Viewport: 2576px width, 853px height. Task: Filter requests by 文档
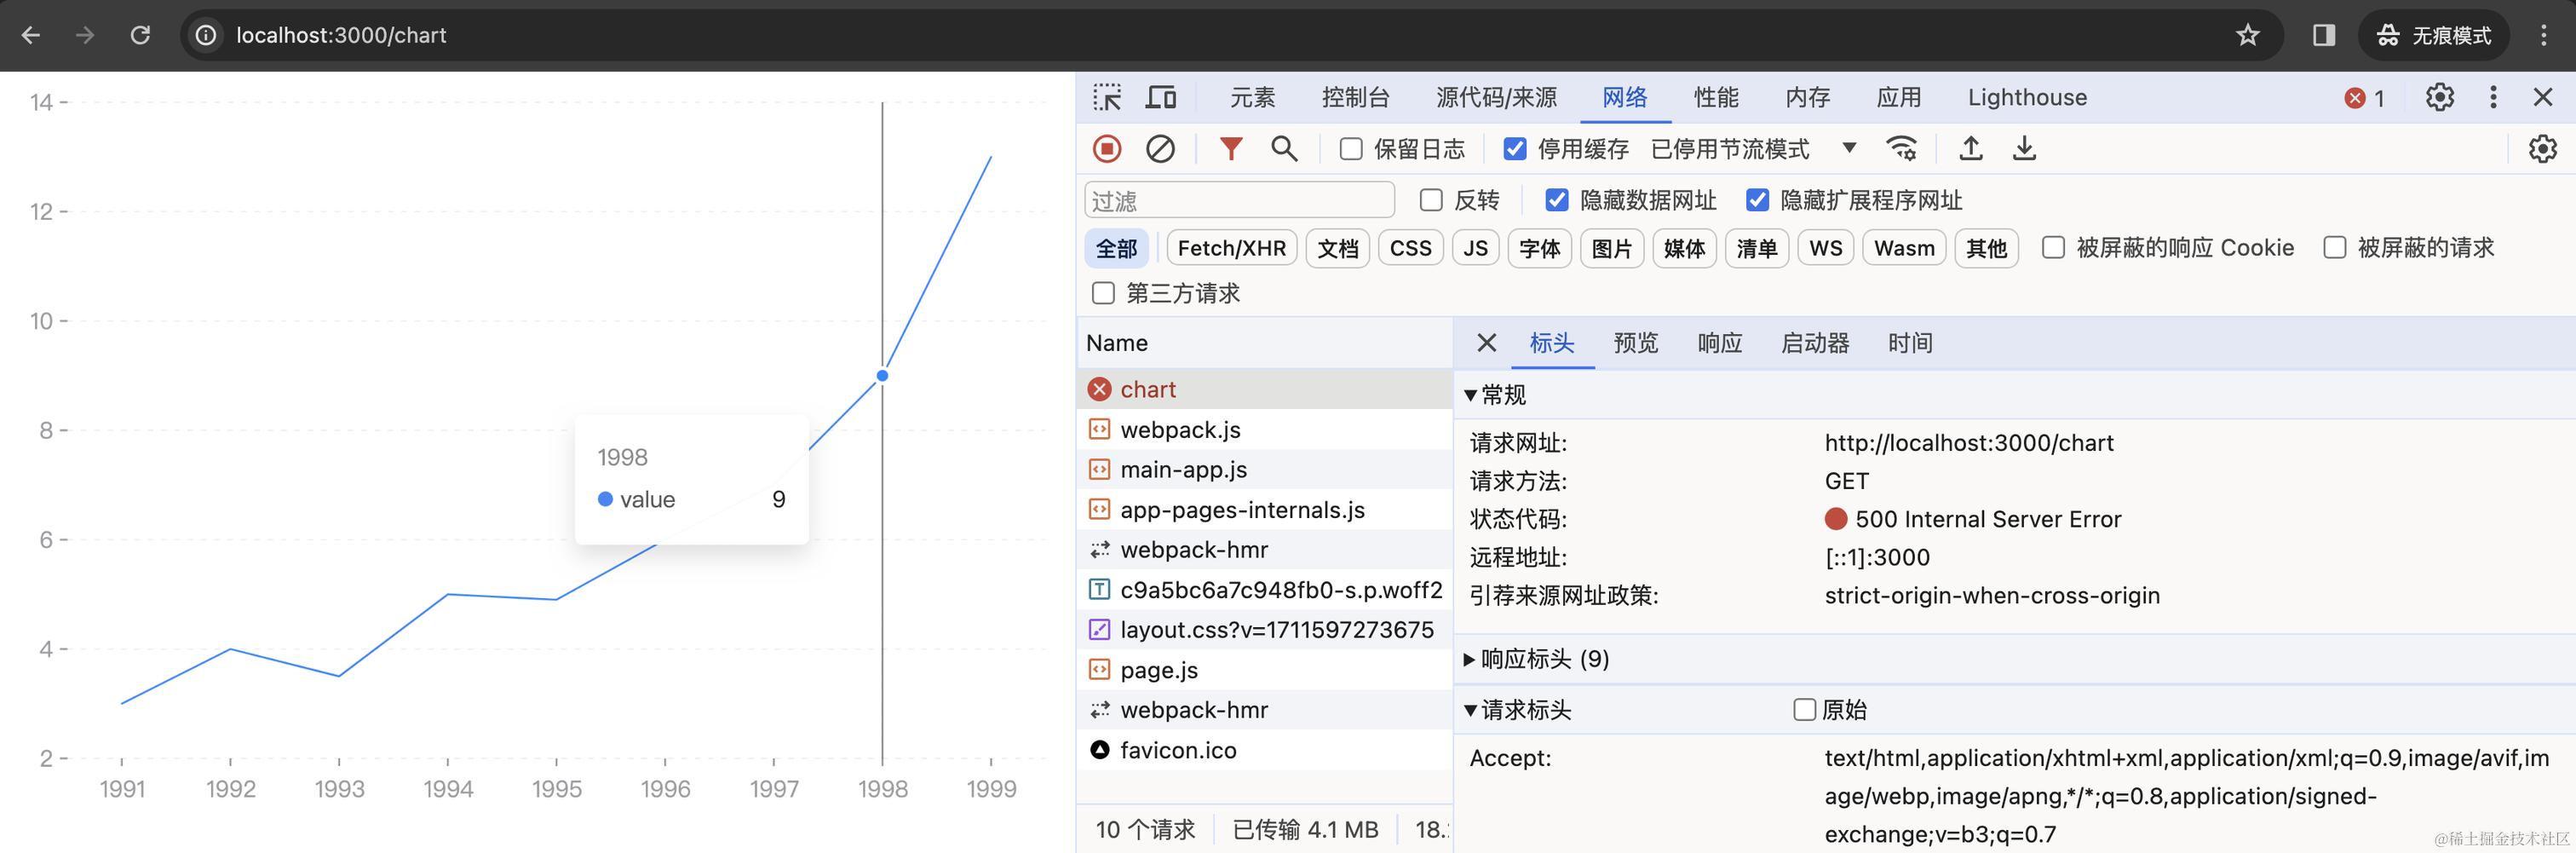click(x=1338, y=248)
